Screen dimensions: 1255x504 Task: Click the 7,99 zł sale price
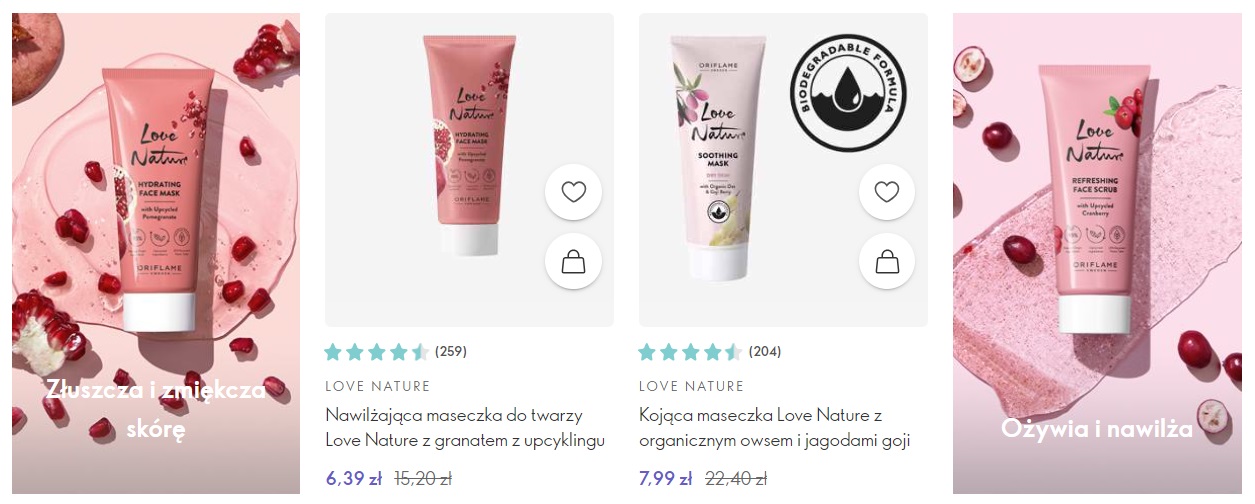tap(666, 479)
